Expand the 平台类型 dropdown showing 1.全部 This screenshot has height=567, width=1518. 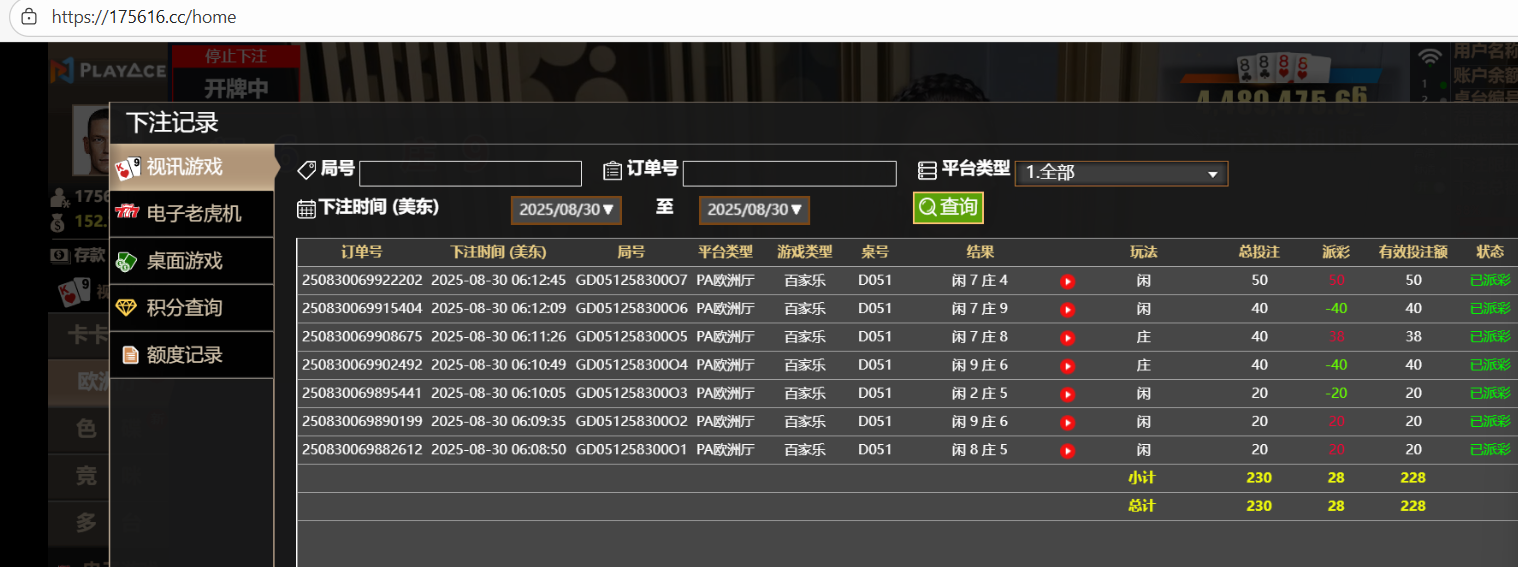point(1121,173)
